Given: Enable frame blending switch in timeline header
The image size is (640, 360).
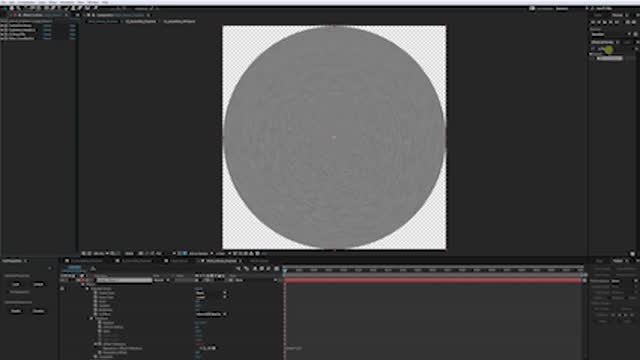Looking at the screenshot, I should tap(262, 268).
